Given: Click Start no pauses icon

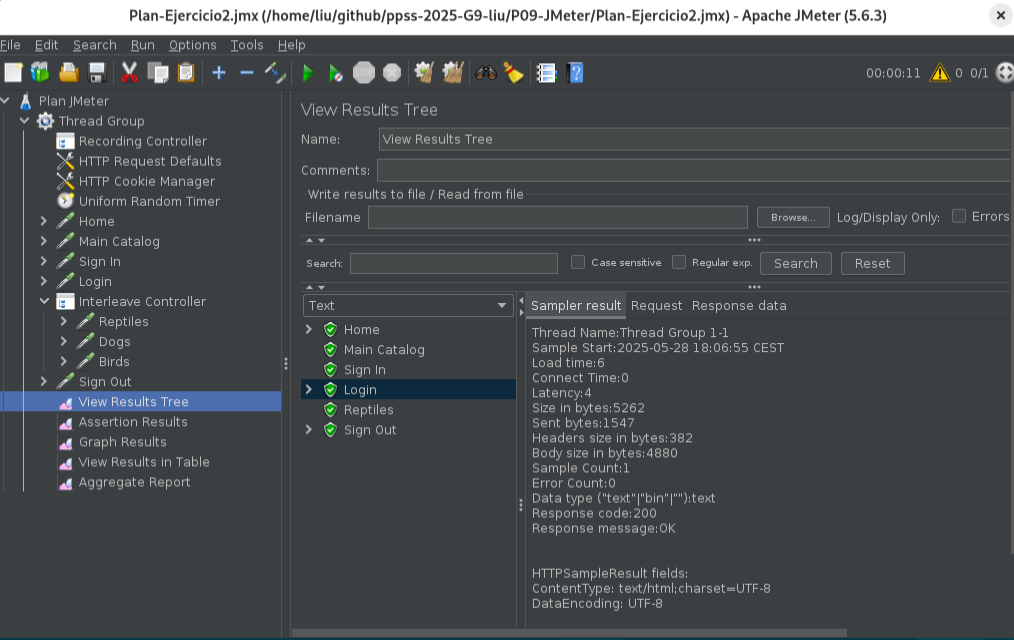Looking at the screenshot, I should point(336,73).
